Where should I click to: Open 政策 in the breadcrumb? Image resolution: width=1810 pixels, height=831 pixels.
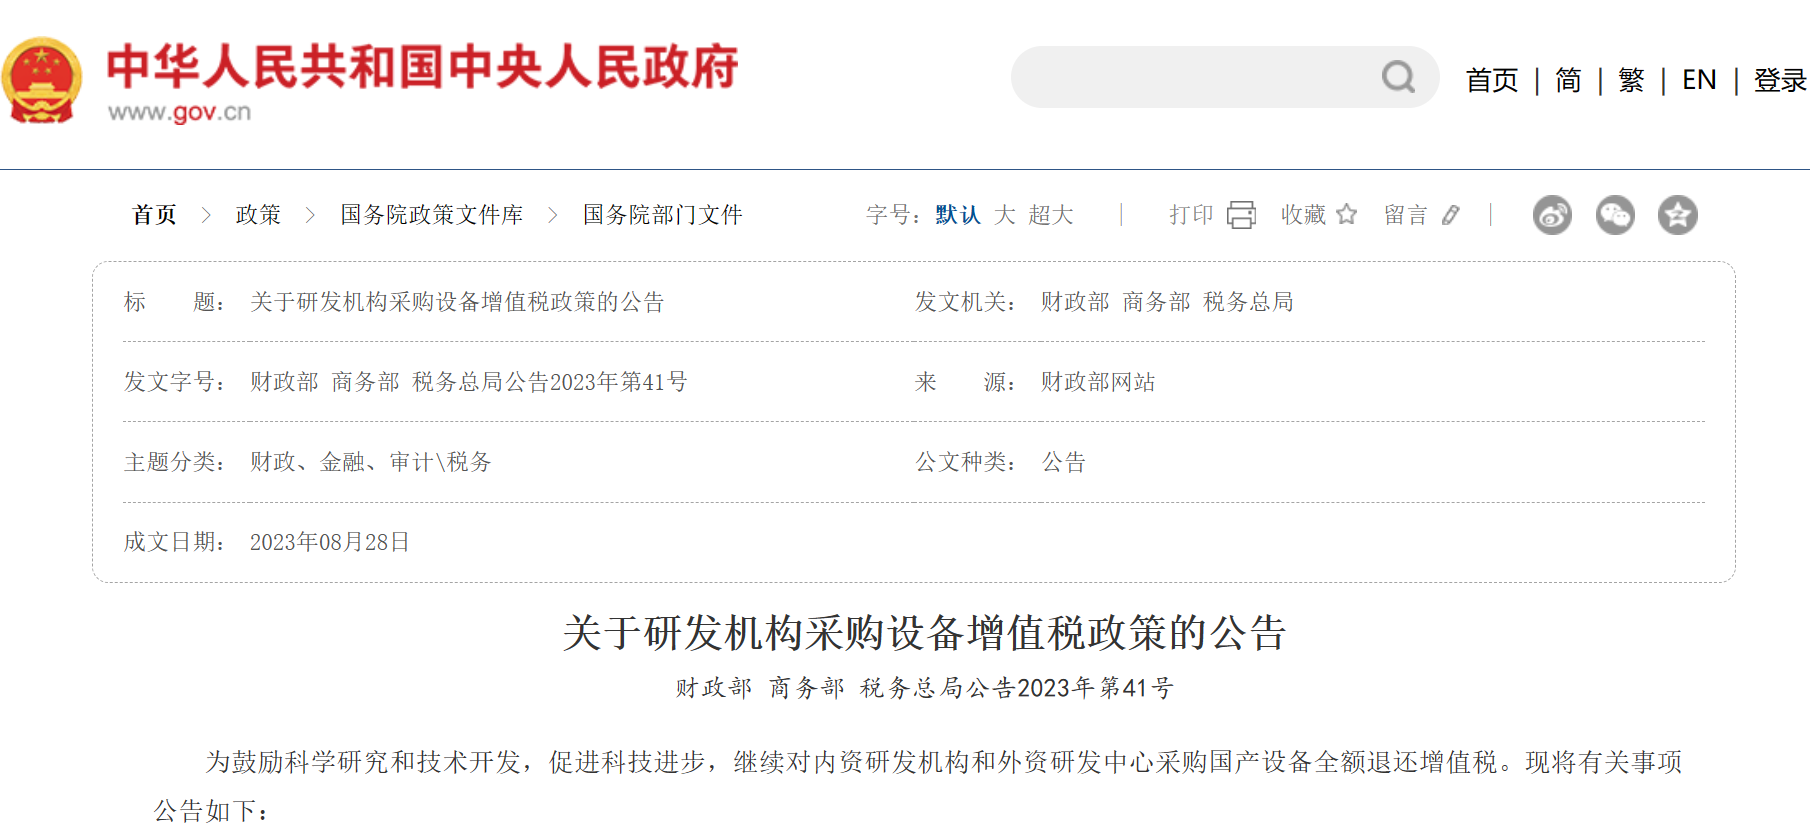point(258,215)
